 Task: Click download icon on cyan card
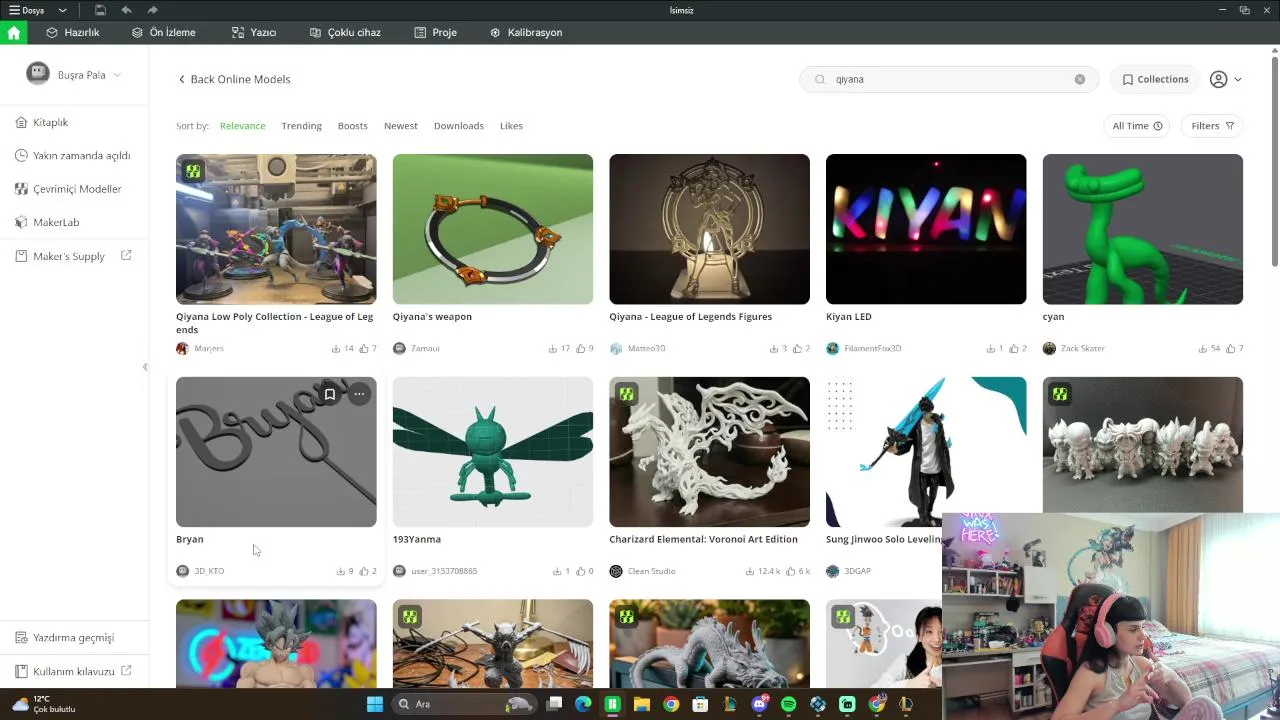1202,348
